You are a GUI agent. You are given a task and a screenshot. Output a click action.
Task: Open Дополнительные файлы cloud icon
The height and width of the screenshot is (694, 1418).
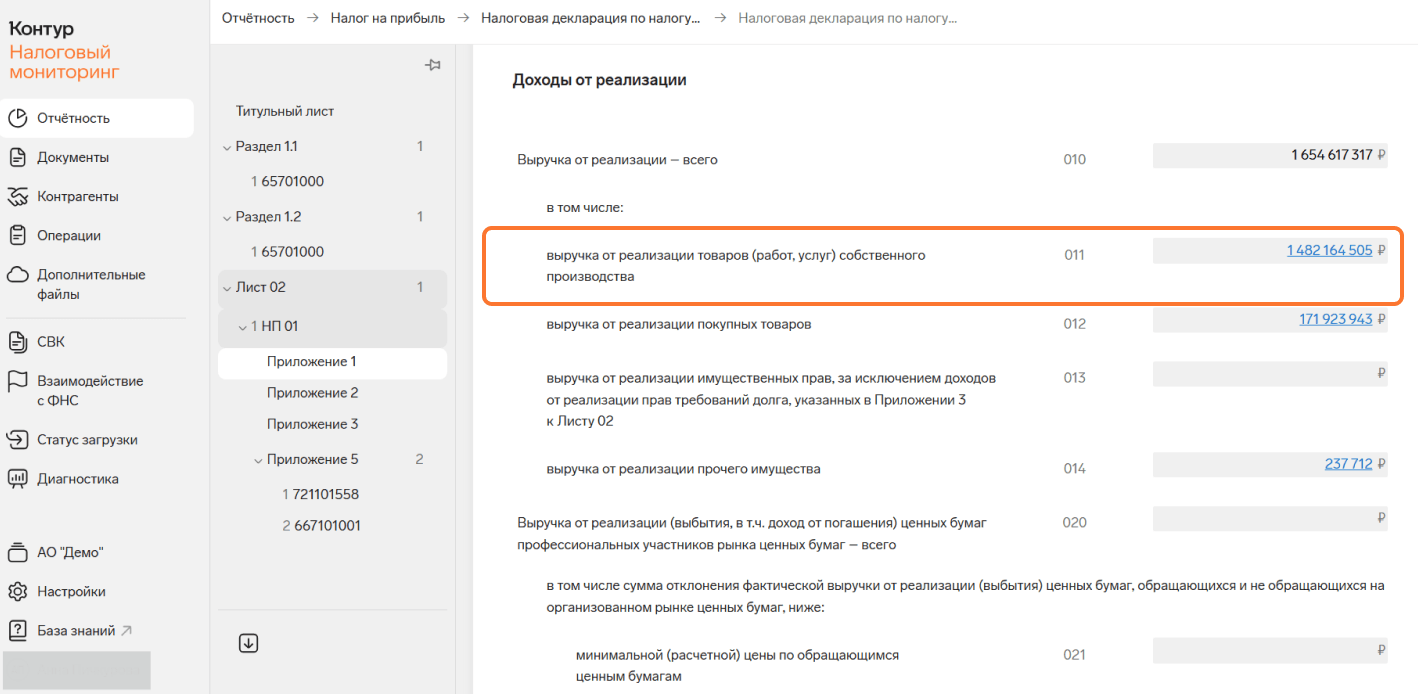pyautogui.click(x=17, y=275)
